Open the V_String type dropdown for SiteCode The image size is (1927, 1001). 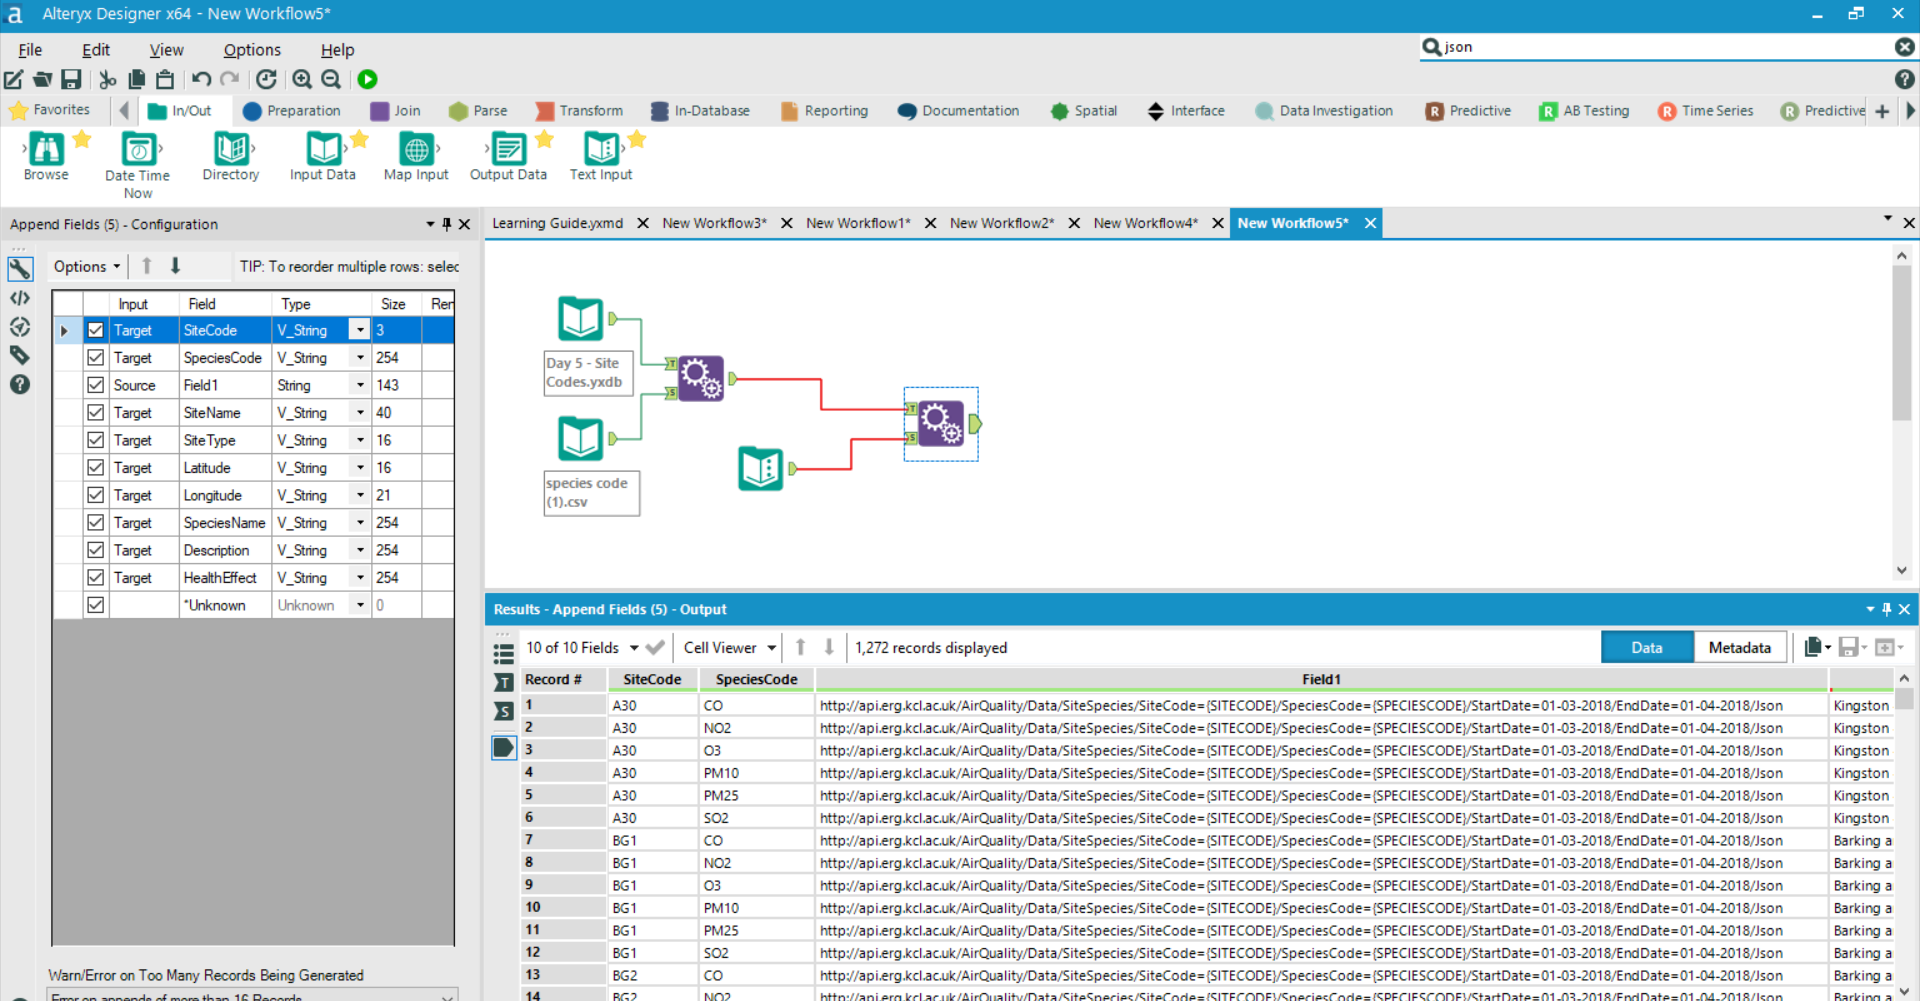(360, 329)
